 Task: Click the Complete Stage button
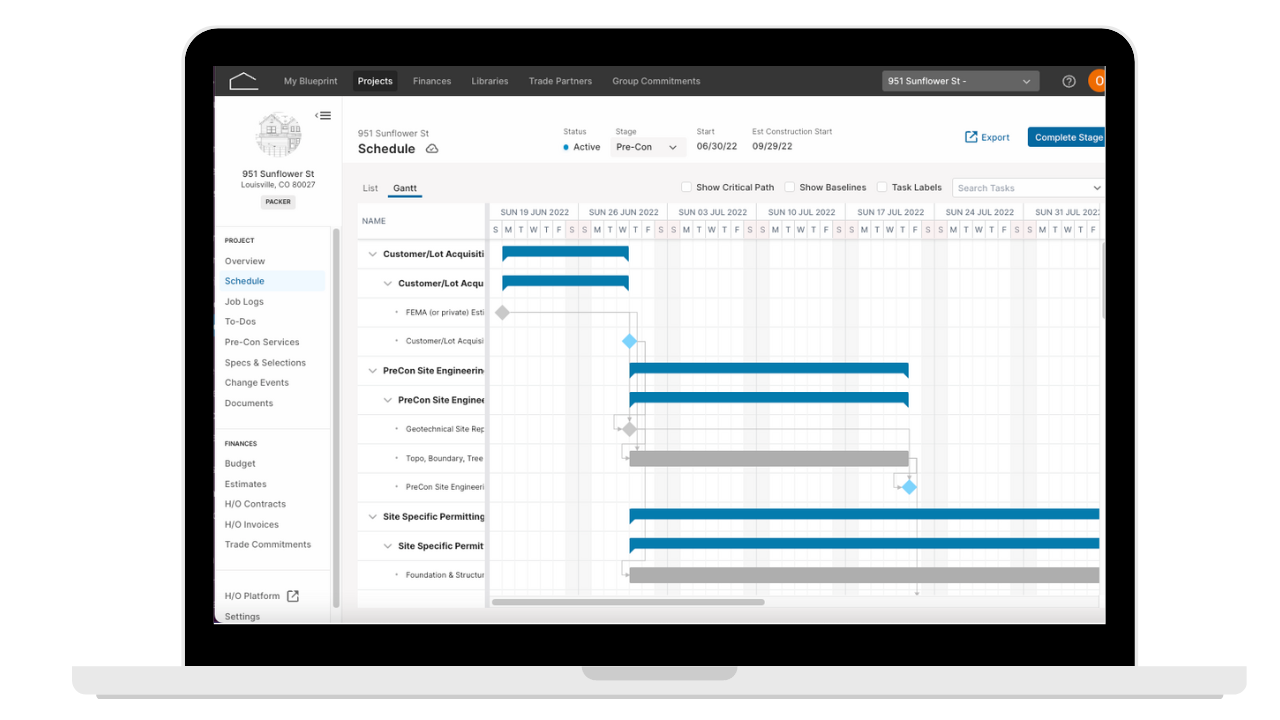pyautogui.click(x=1067, y=137)
